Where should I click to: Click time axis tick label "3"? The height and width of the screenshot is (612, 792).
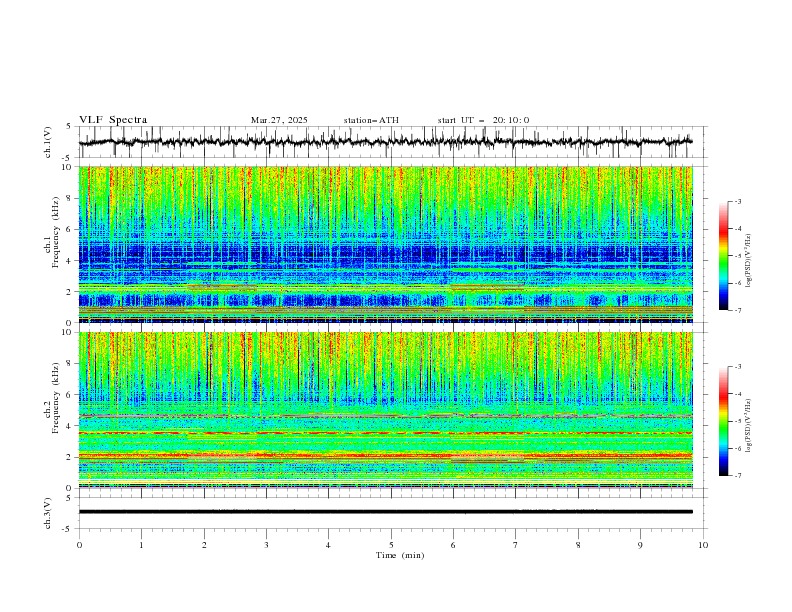[x=266, y=545]
